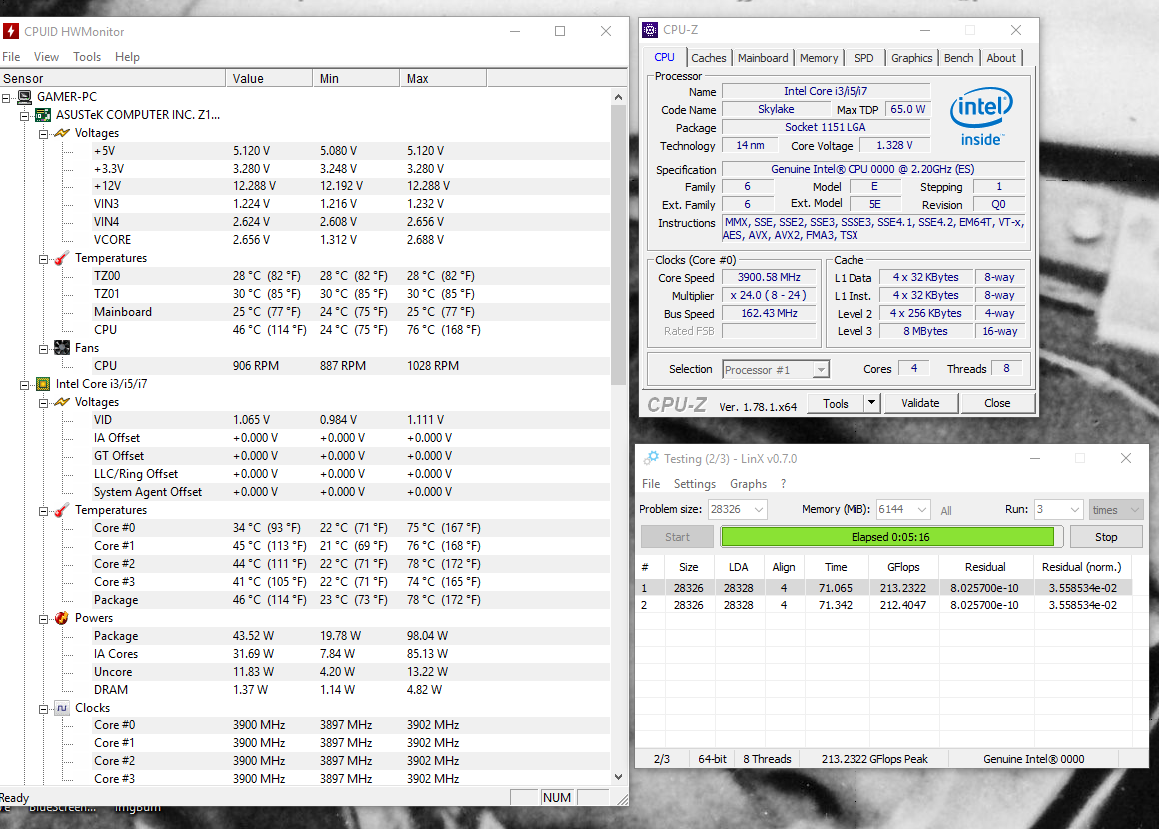Open the Tools dropdown arrow in CPU-Z
Screen dimensions: 1159x829
pos(871,403)
